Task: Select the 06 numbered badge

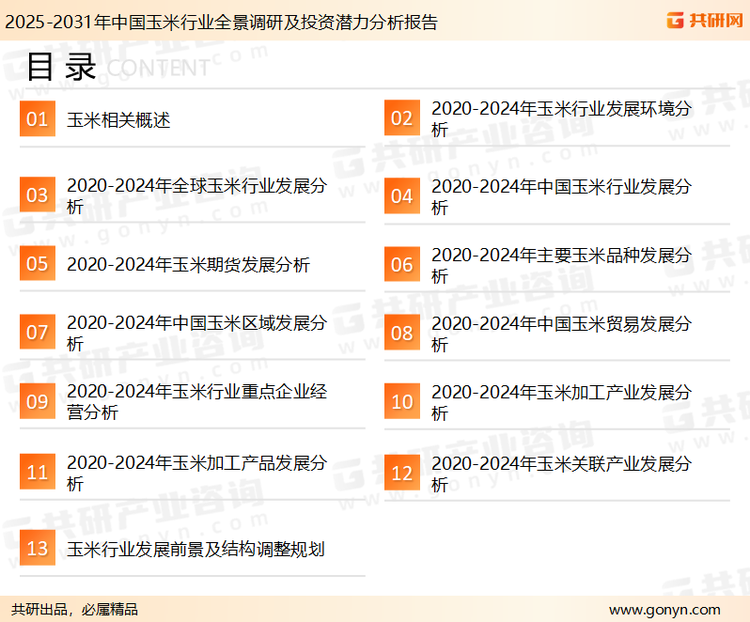Action: 401,265
